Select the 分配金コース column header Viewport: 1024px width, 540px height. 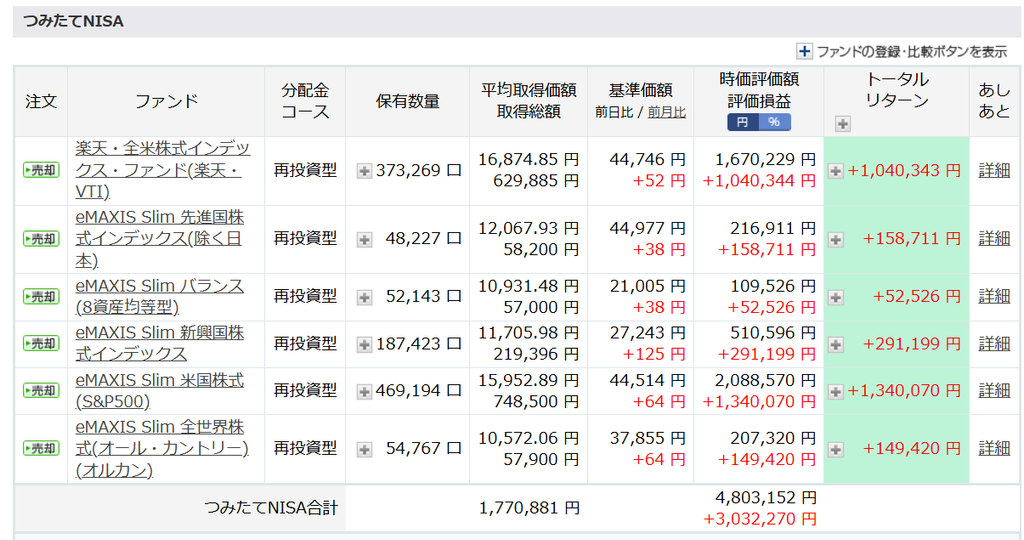coord(305,101)
